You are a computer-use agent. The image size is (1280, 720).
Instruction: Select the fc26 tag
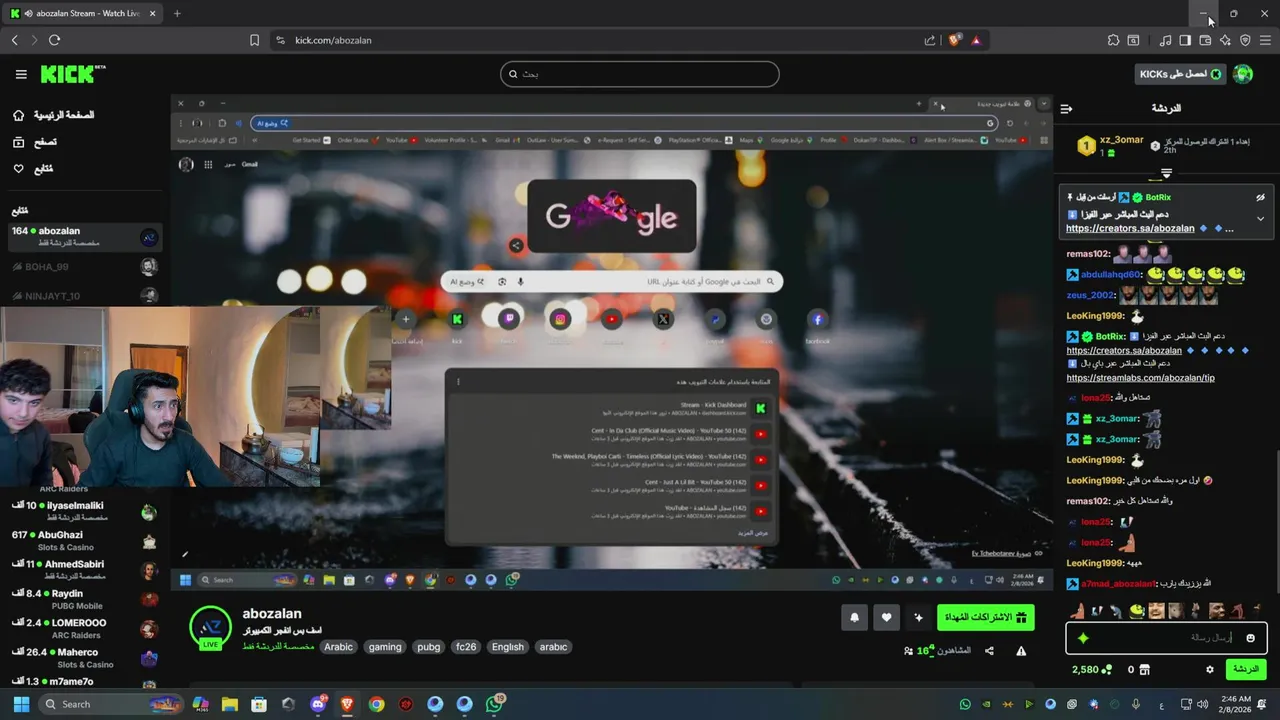click(x=466, y=647)
